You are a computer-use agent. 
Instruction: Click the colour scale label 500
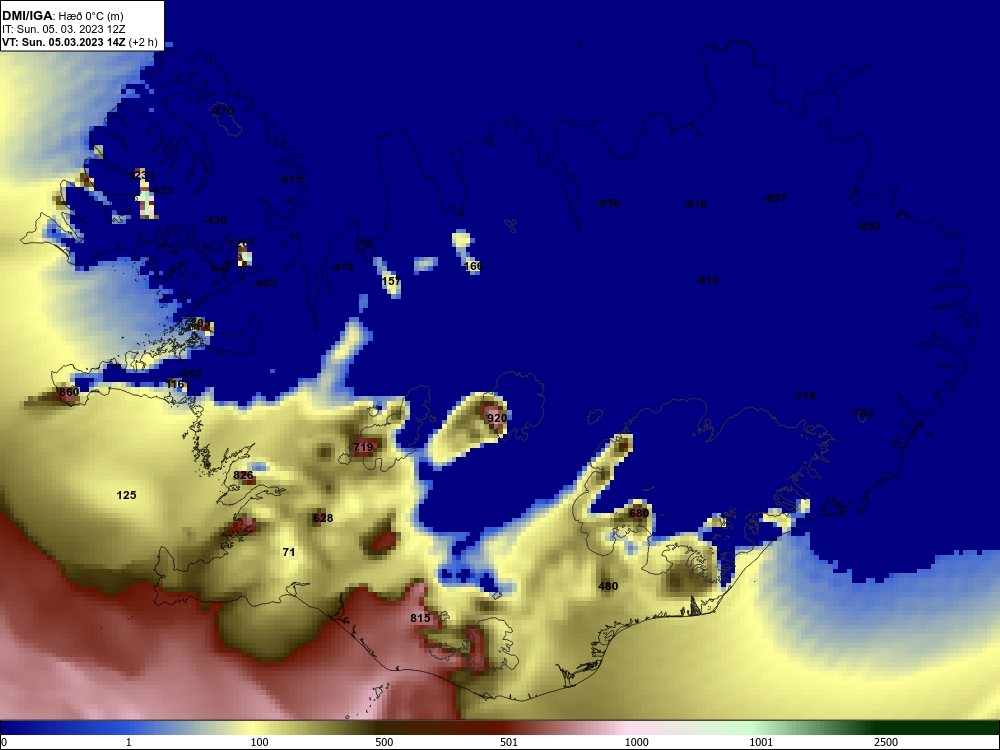[x=384, y=742]
